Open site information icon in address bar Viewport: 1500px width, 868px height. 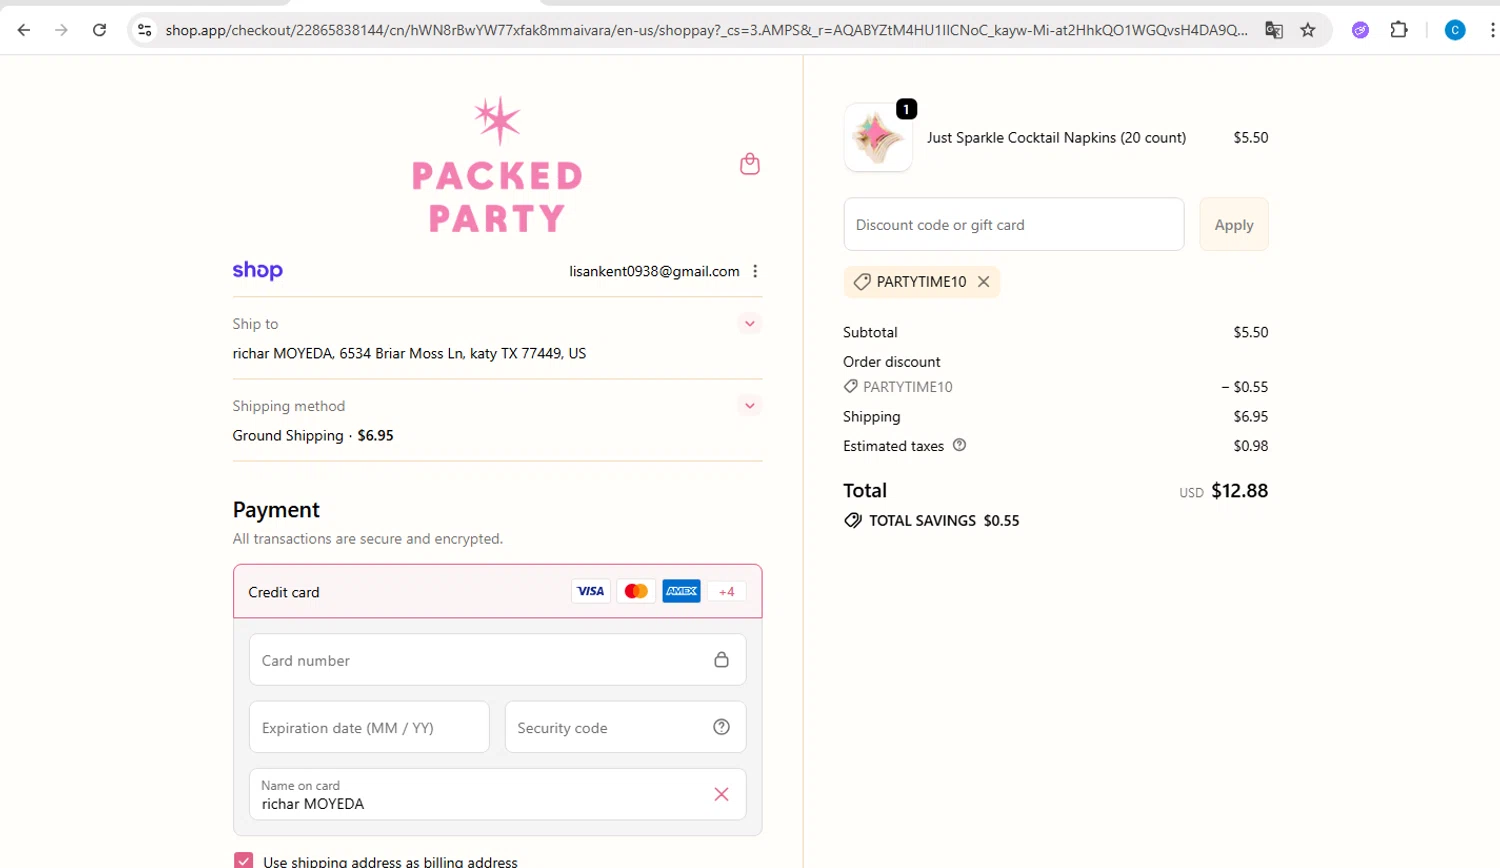click(x=145, y=30)
